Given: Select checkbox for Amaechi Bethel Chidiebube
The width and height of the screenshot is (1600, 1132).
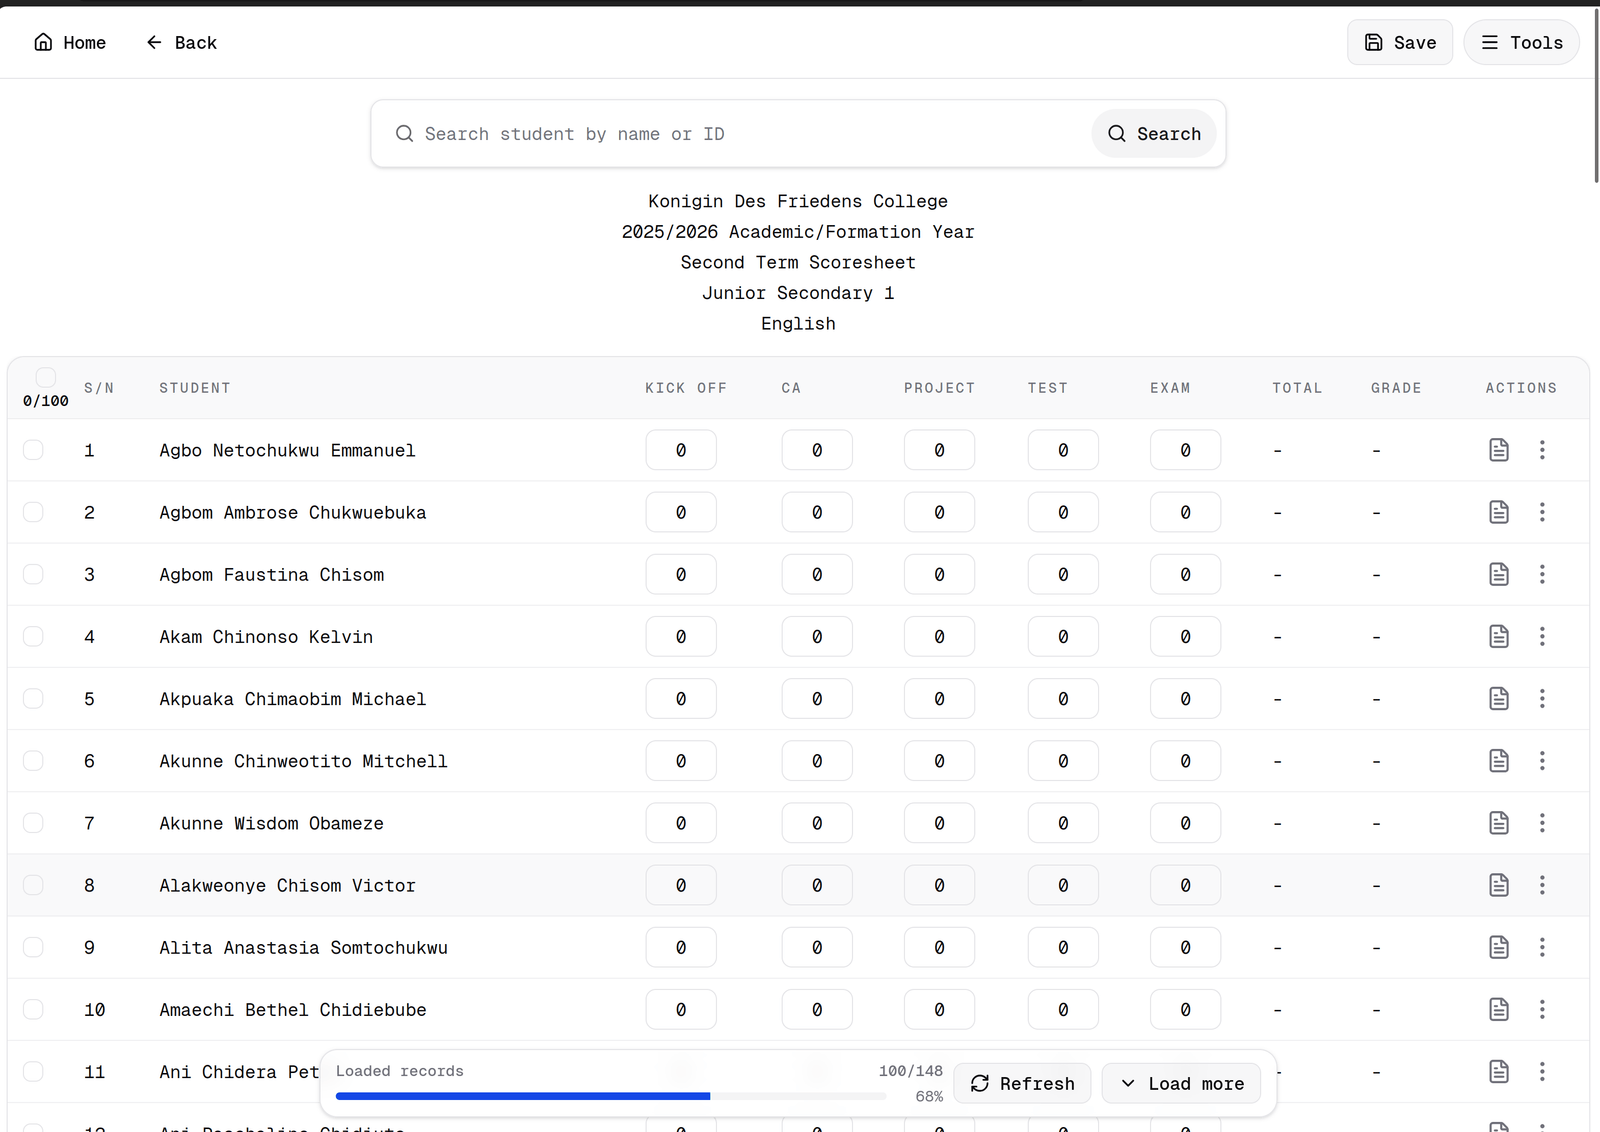Looking at the screenshot, I should point(33,1009).
